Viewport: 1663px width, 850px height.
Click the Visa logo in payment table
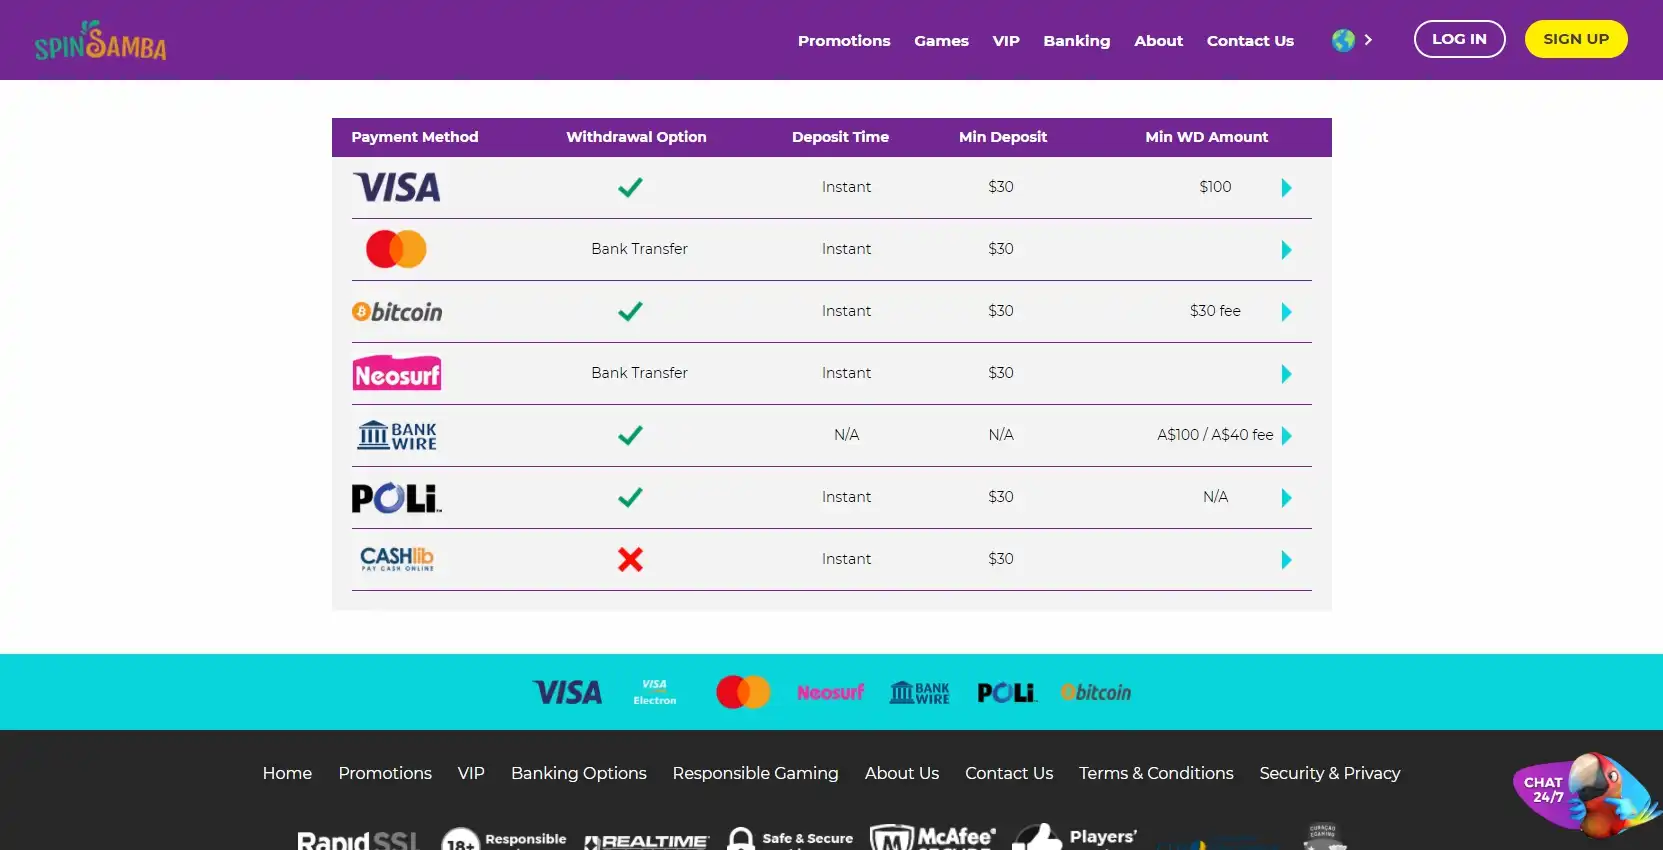397,187
